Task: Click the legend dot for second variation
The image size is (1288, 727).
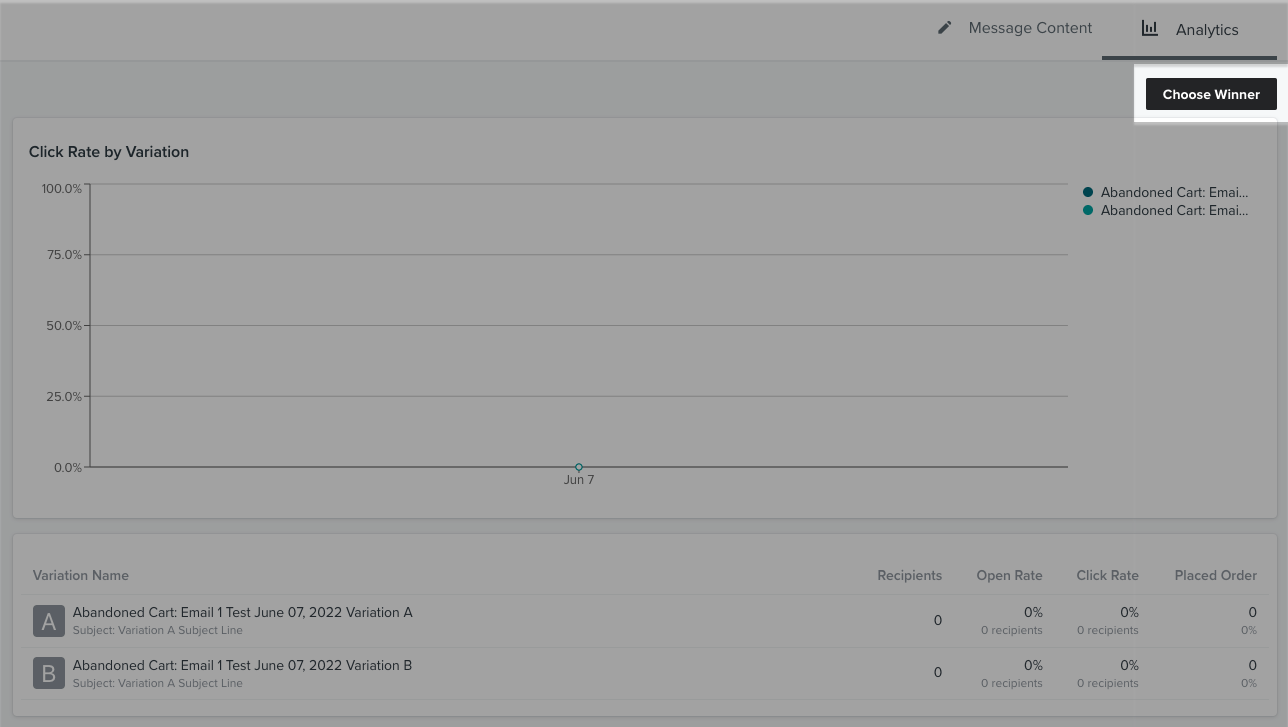Action: (x=1088, y=210)
